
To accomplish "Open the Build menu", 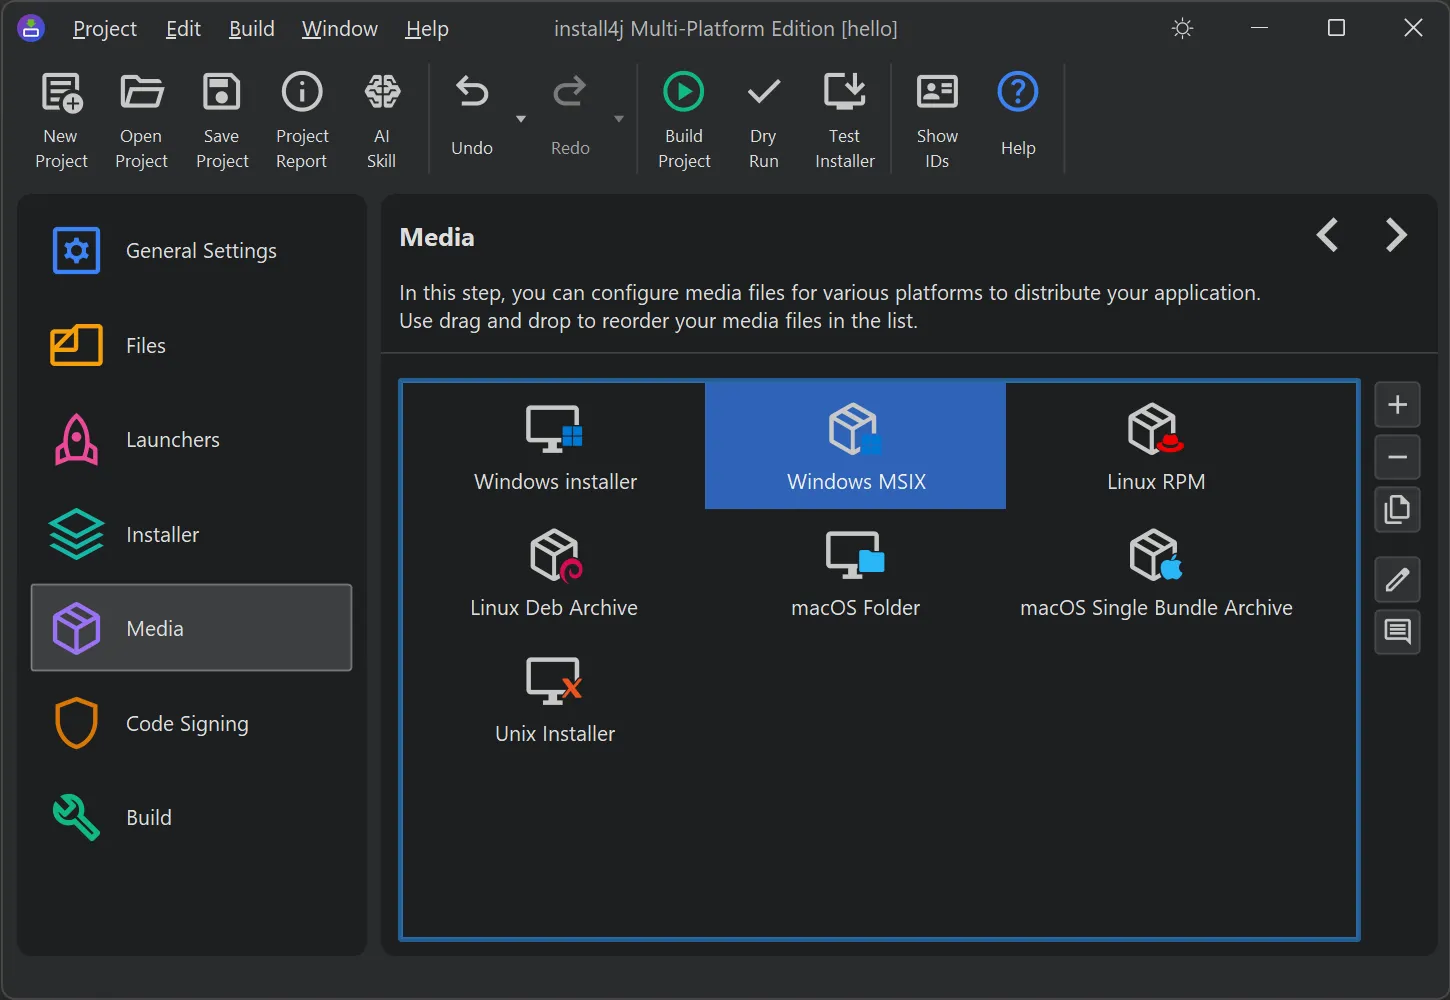I will click(251, 29).
